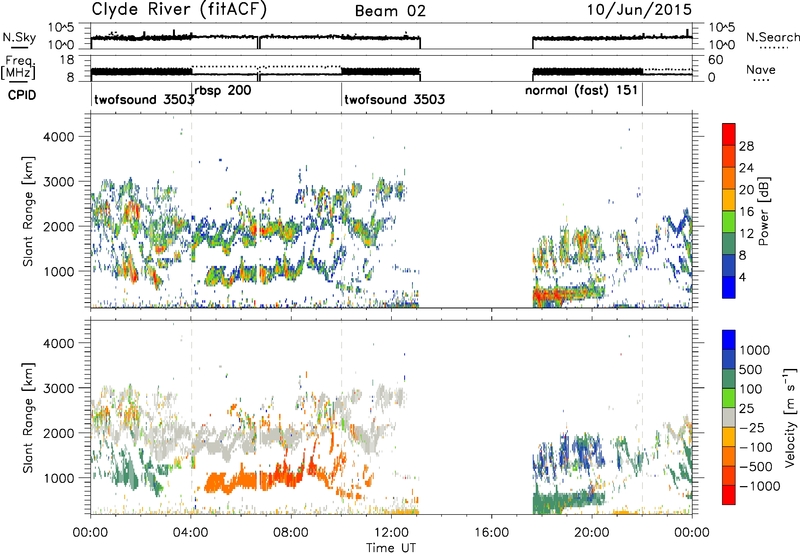Click the 'Clyde River (fitACF)' title text
The height and width of the screenshot is (554, 800).
tap(179, 9)
